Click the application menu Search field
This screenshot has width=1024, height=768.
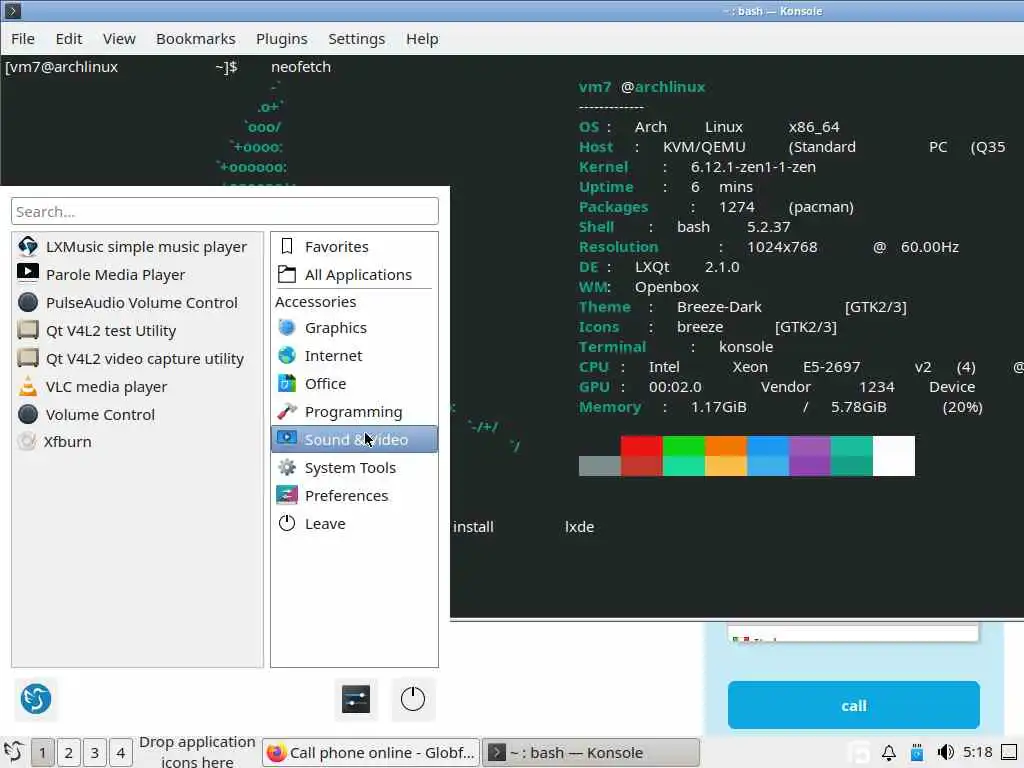tap(225, 212)
